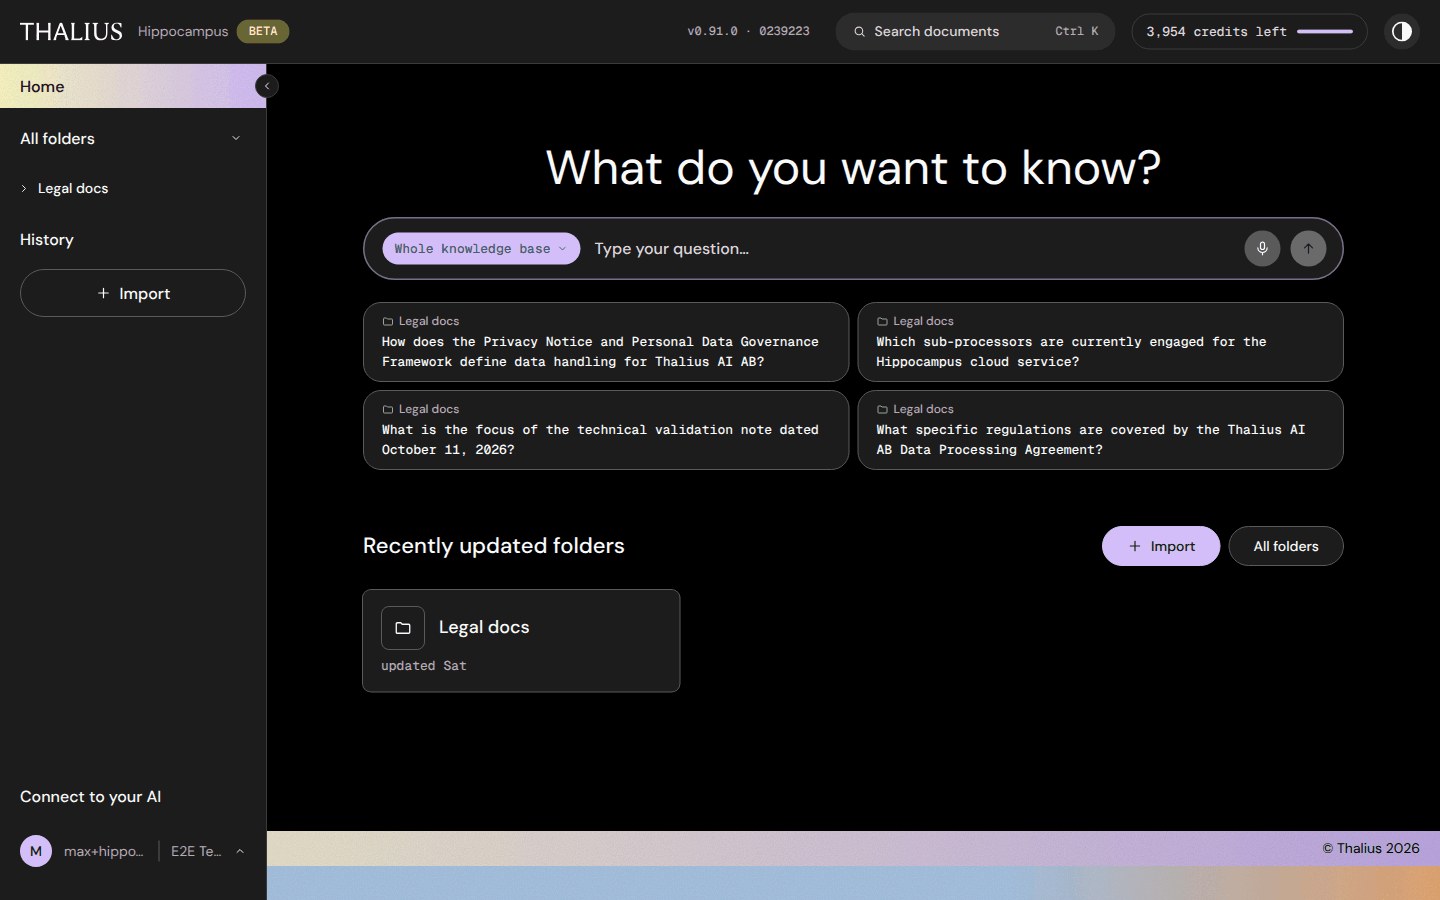Click the max+hippo... account name

(104, 851)
